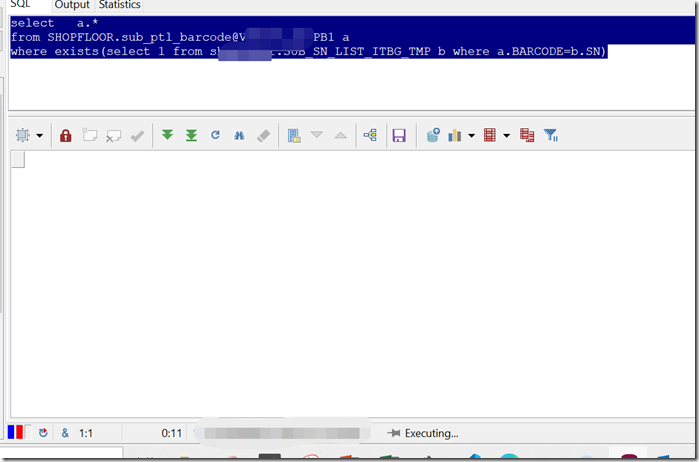
Task: Click the red padlock edit data icon
Action: click(x=66, y=135)
